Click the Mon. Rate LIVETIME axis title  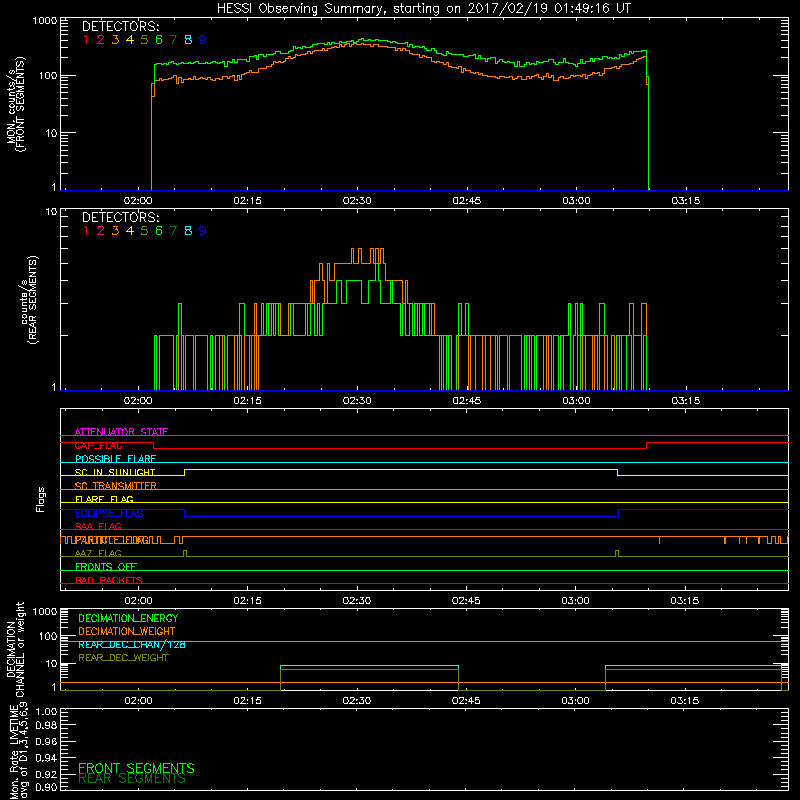tap(19, 750)
